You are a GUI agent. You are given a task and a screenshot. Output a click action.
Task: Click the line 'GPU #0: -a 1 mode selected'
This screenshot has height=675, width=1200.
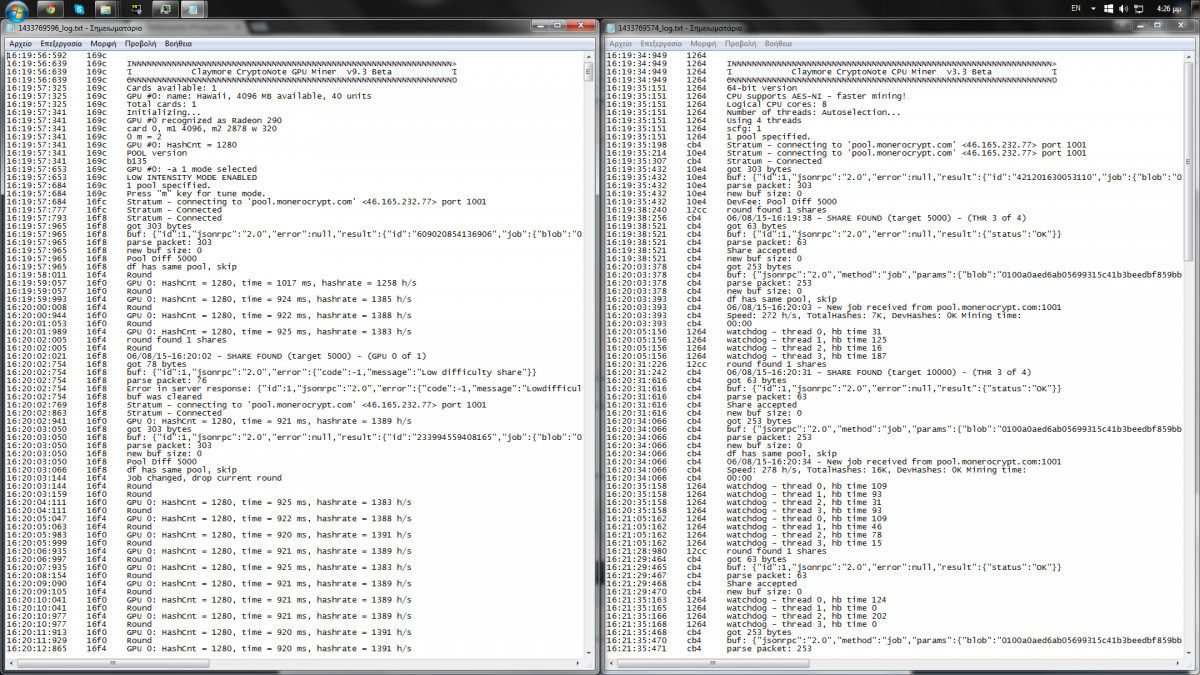click(x=192, y=169)
